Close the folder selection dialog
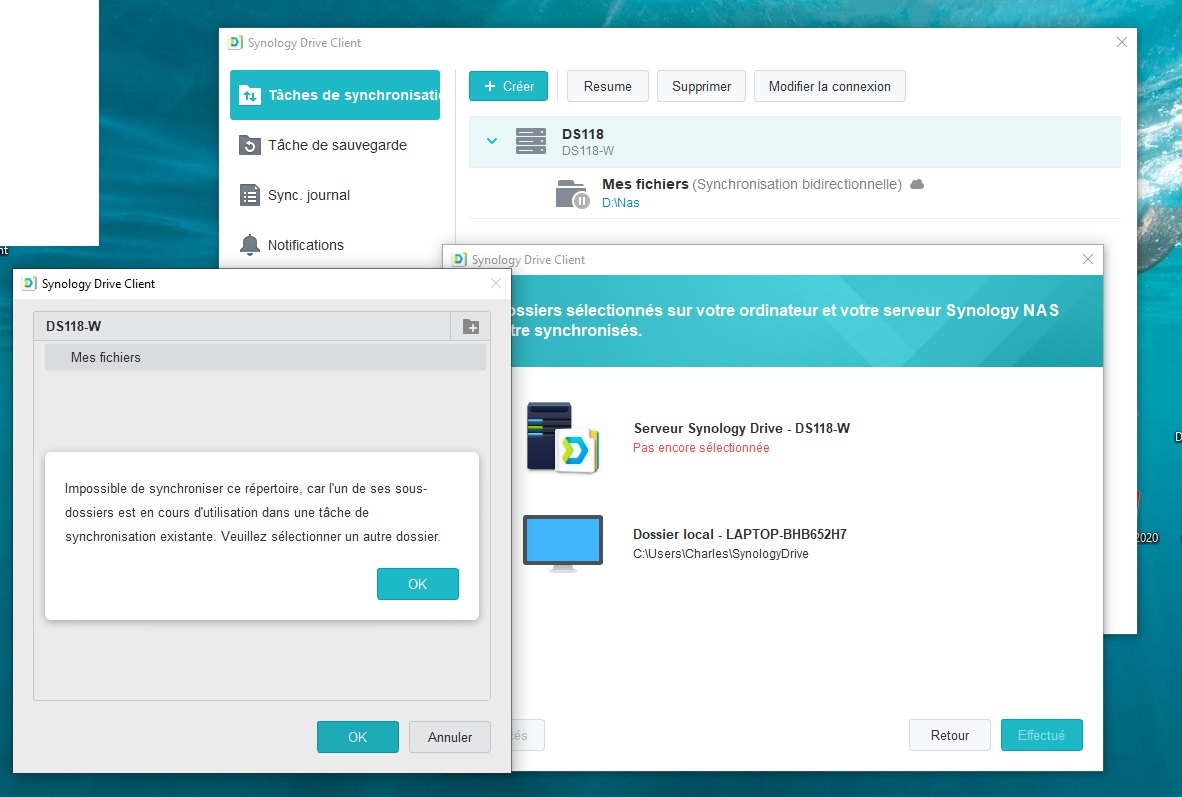 (x=496, y=283)
